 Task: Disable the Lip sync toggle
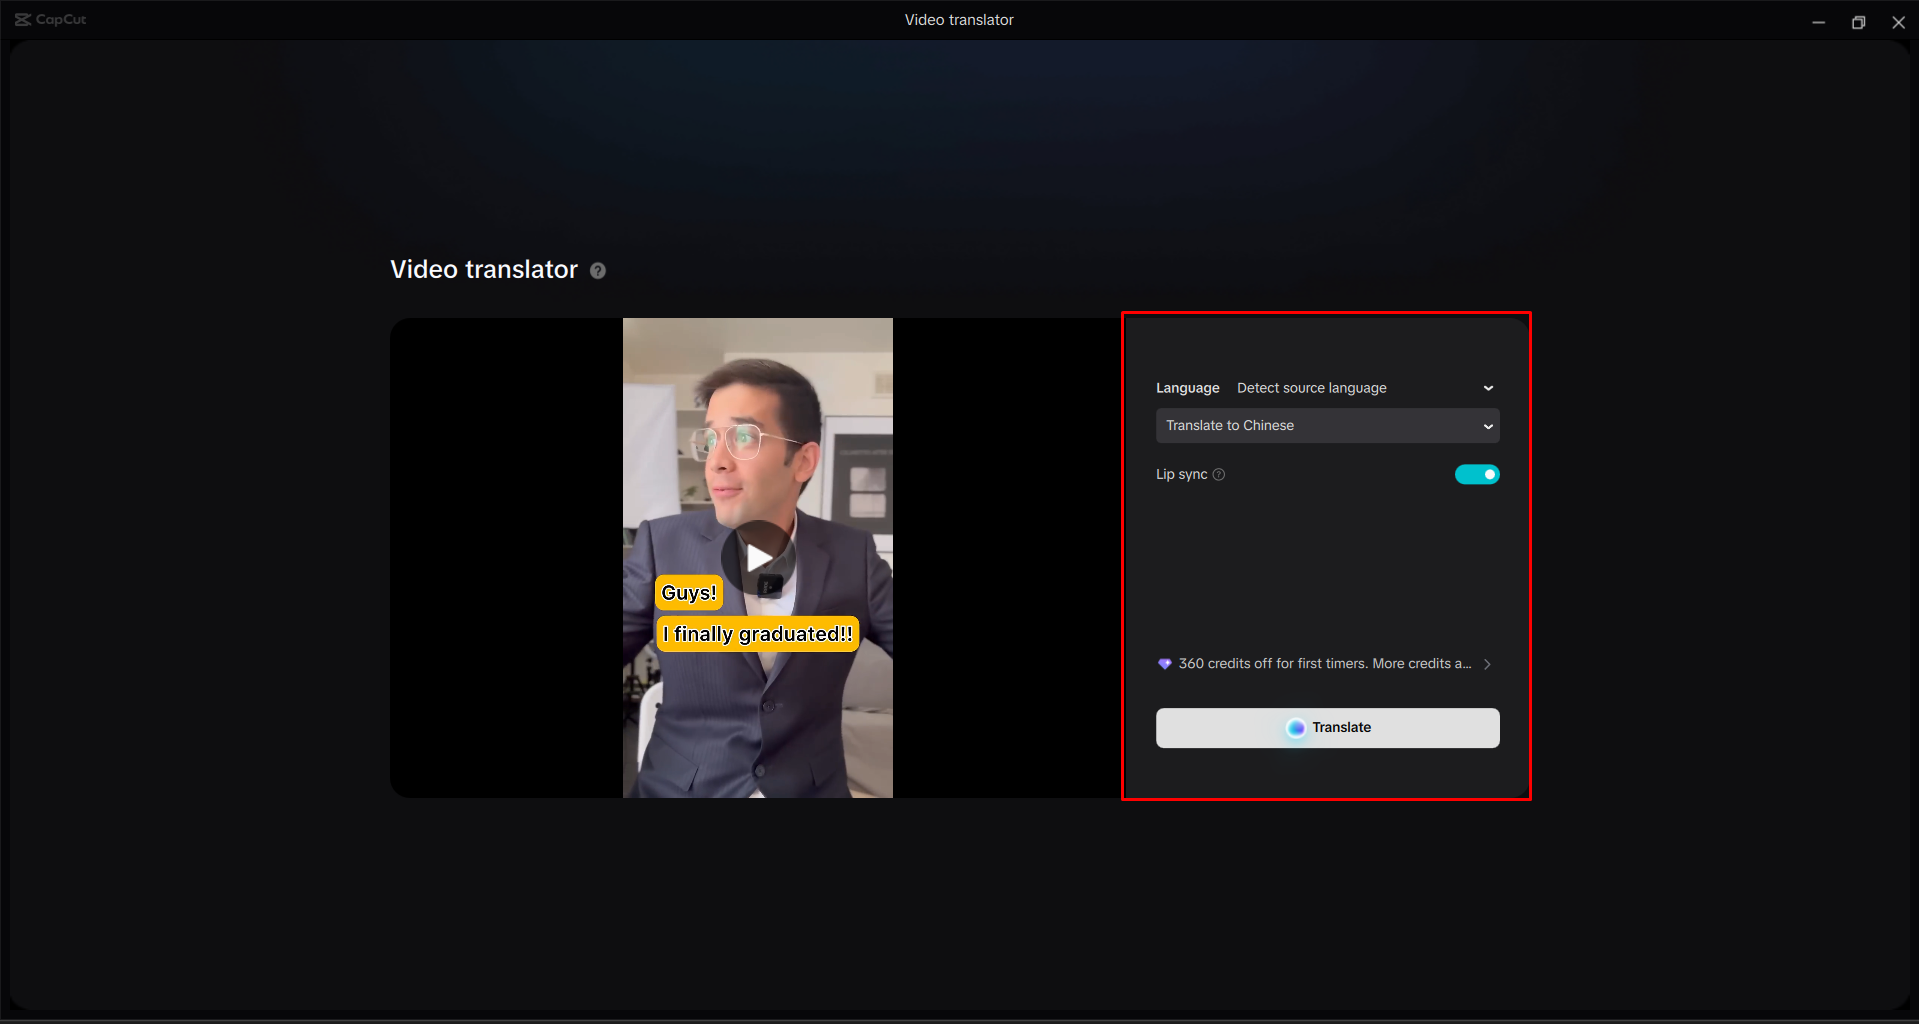point(1477,474)
